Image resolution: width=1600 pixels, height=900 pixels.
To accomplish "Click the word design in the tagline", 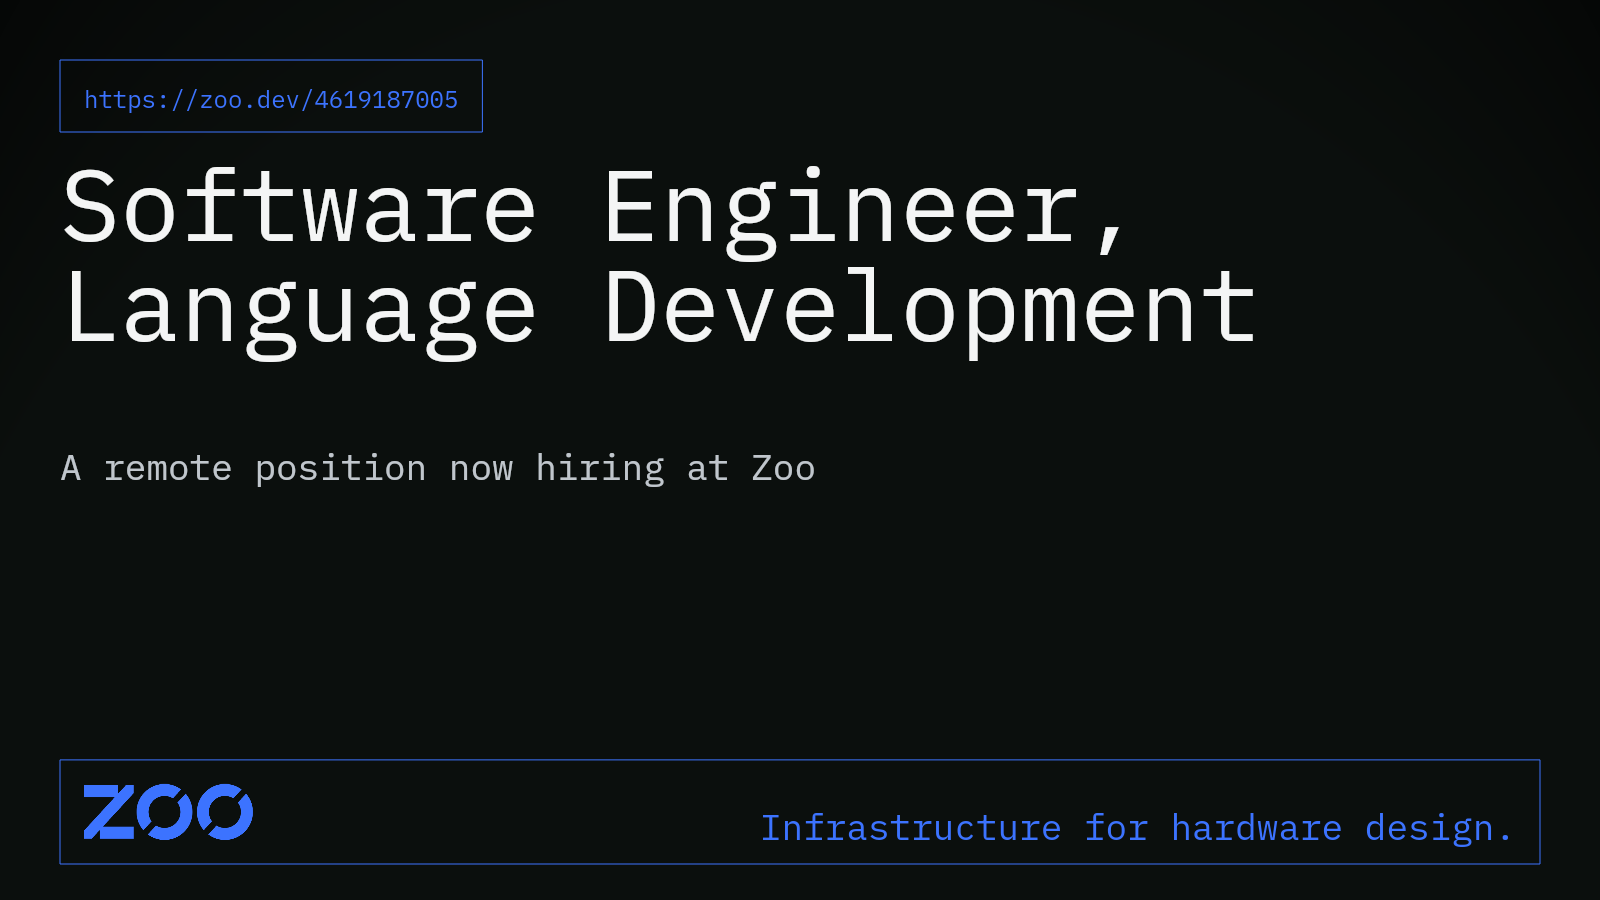I will point(1429,828).
